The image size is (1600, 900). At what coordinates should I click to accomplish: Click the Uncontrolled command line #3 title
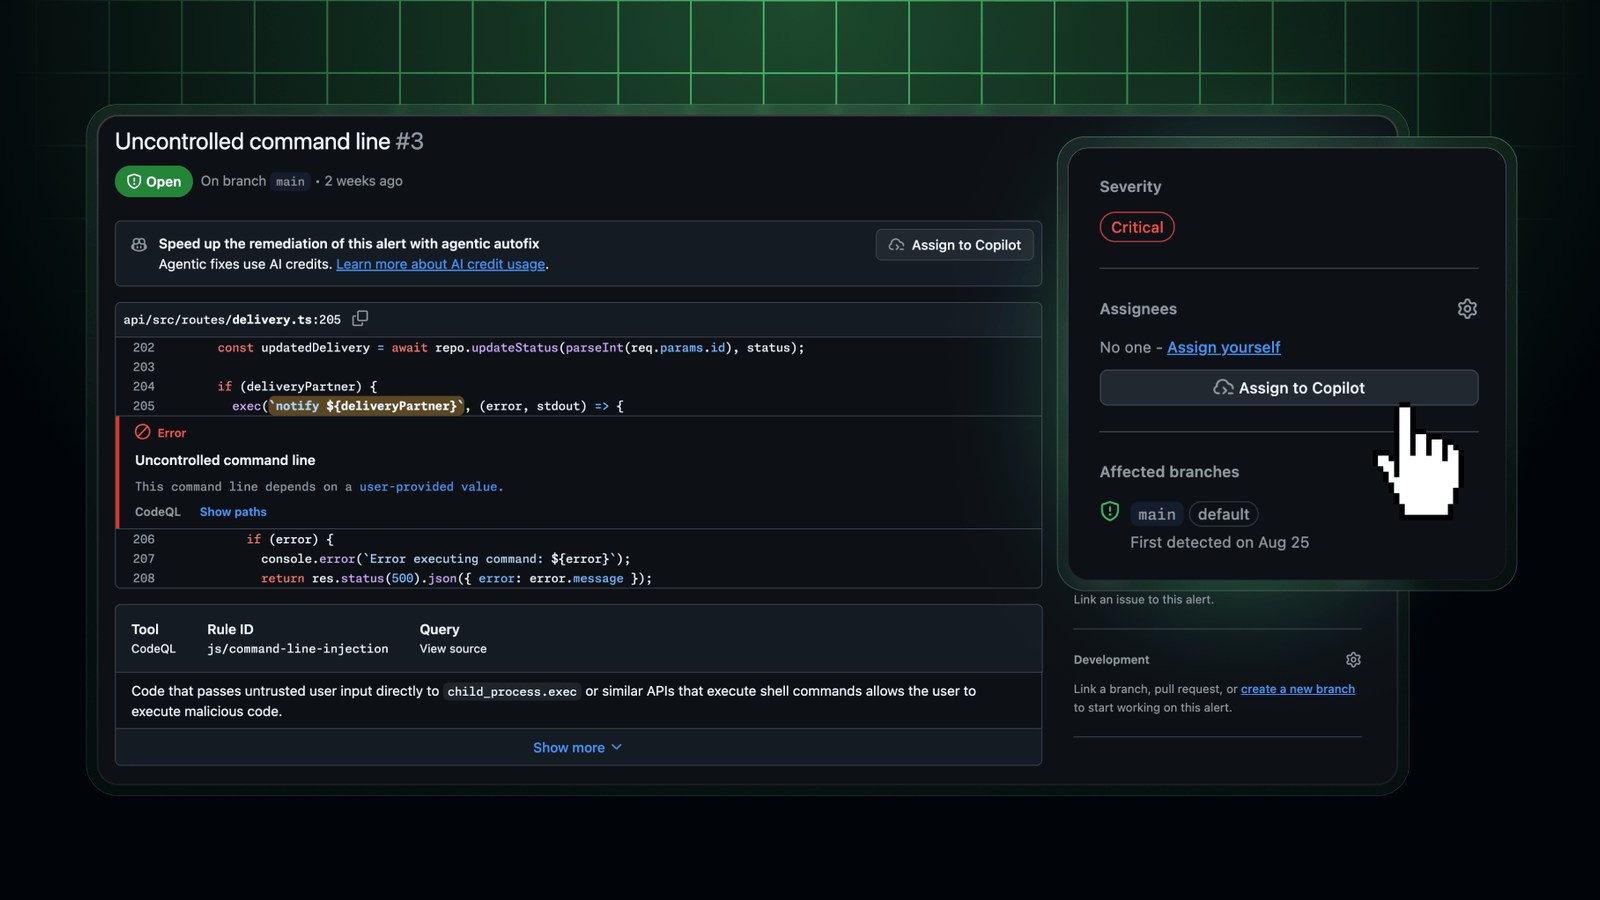pyautogui.click(x=269, y=141)
